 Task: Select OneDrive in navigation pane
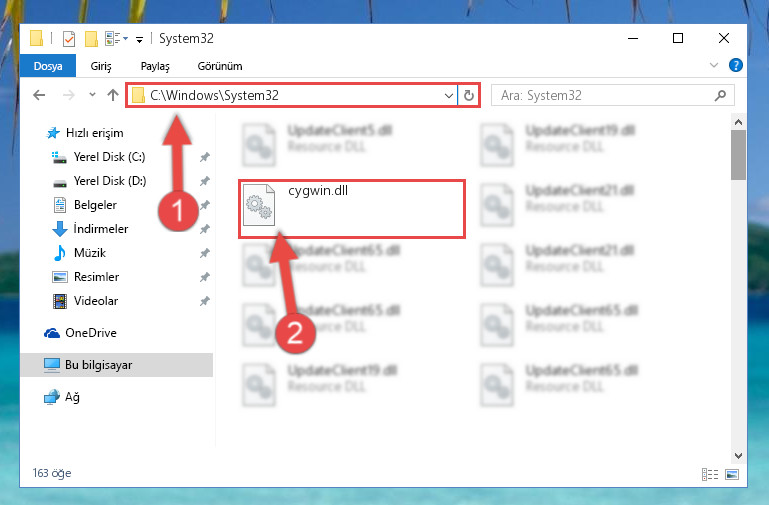pyautogui.click(x=80, y=333)
